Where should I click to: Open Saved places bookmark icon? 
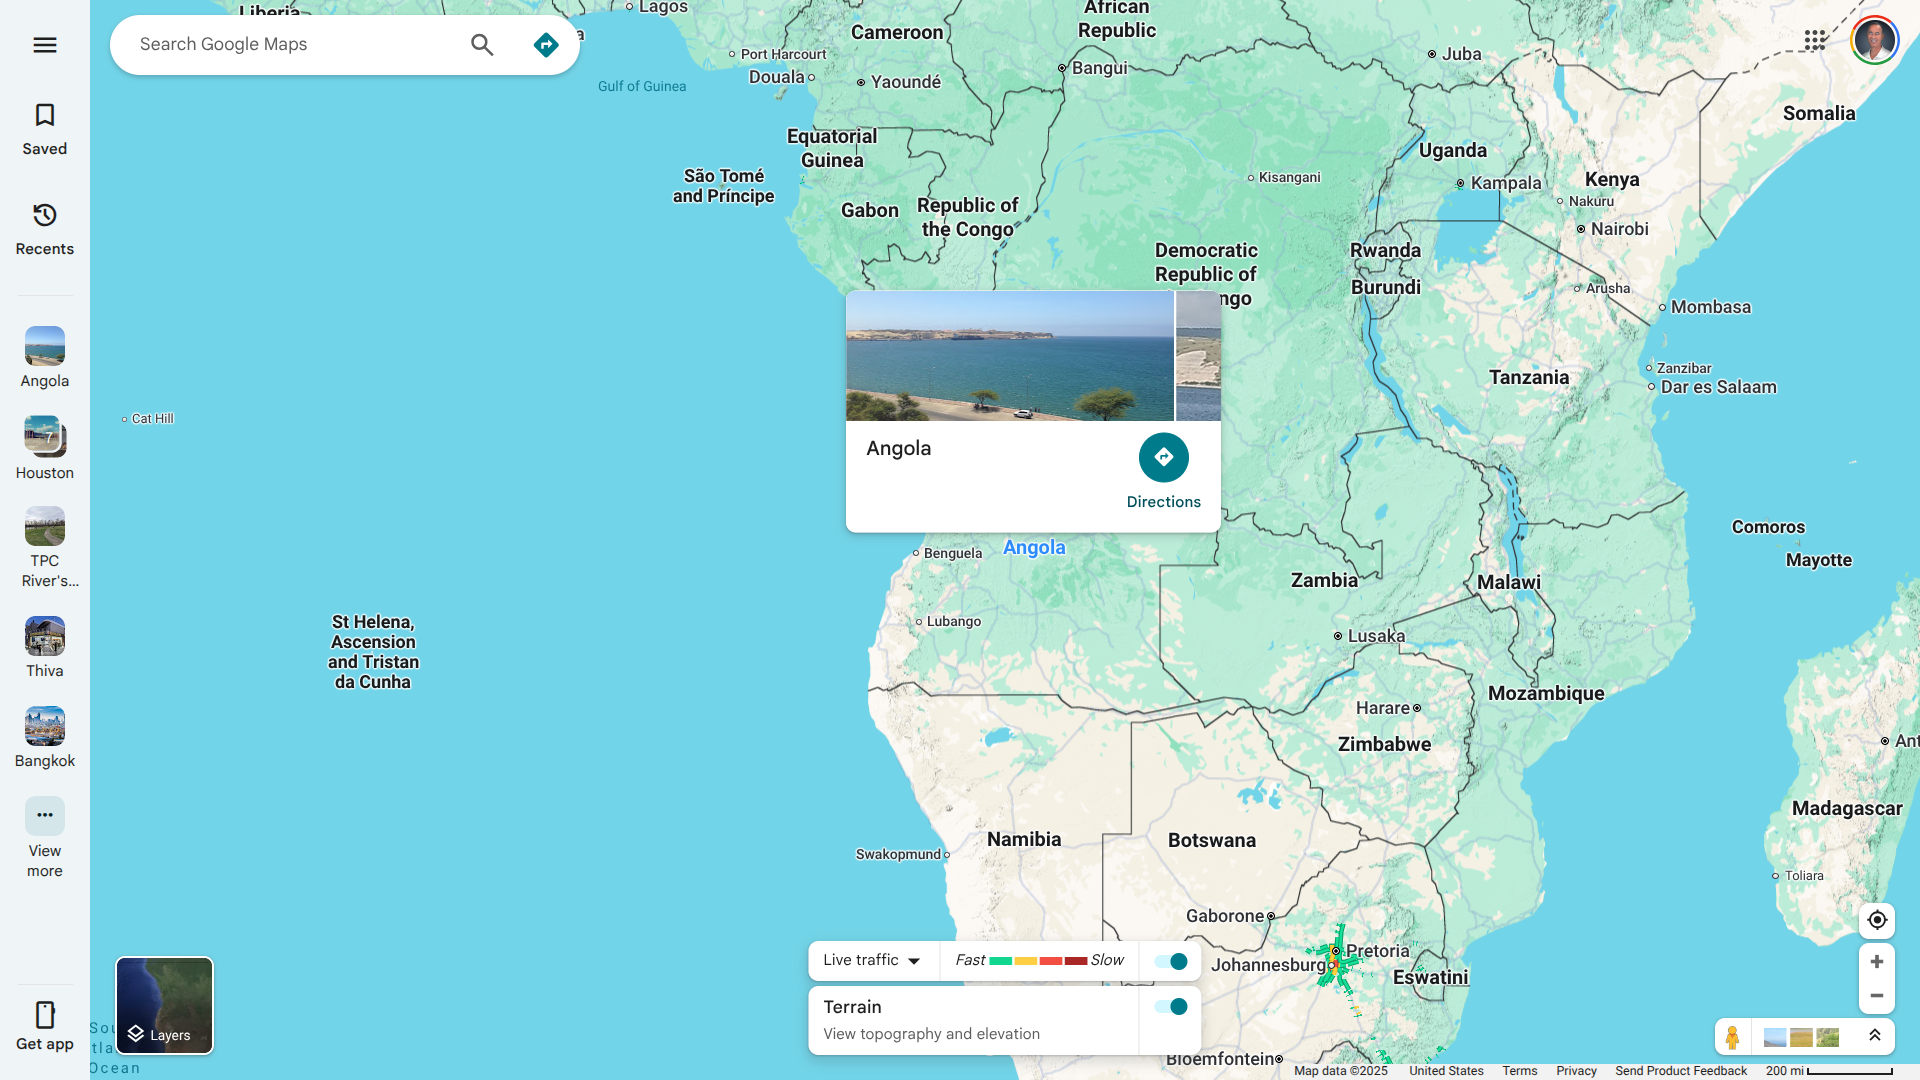tap(44, 116)
